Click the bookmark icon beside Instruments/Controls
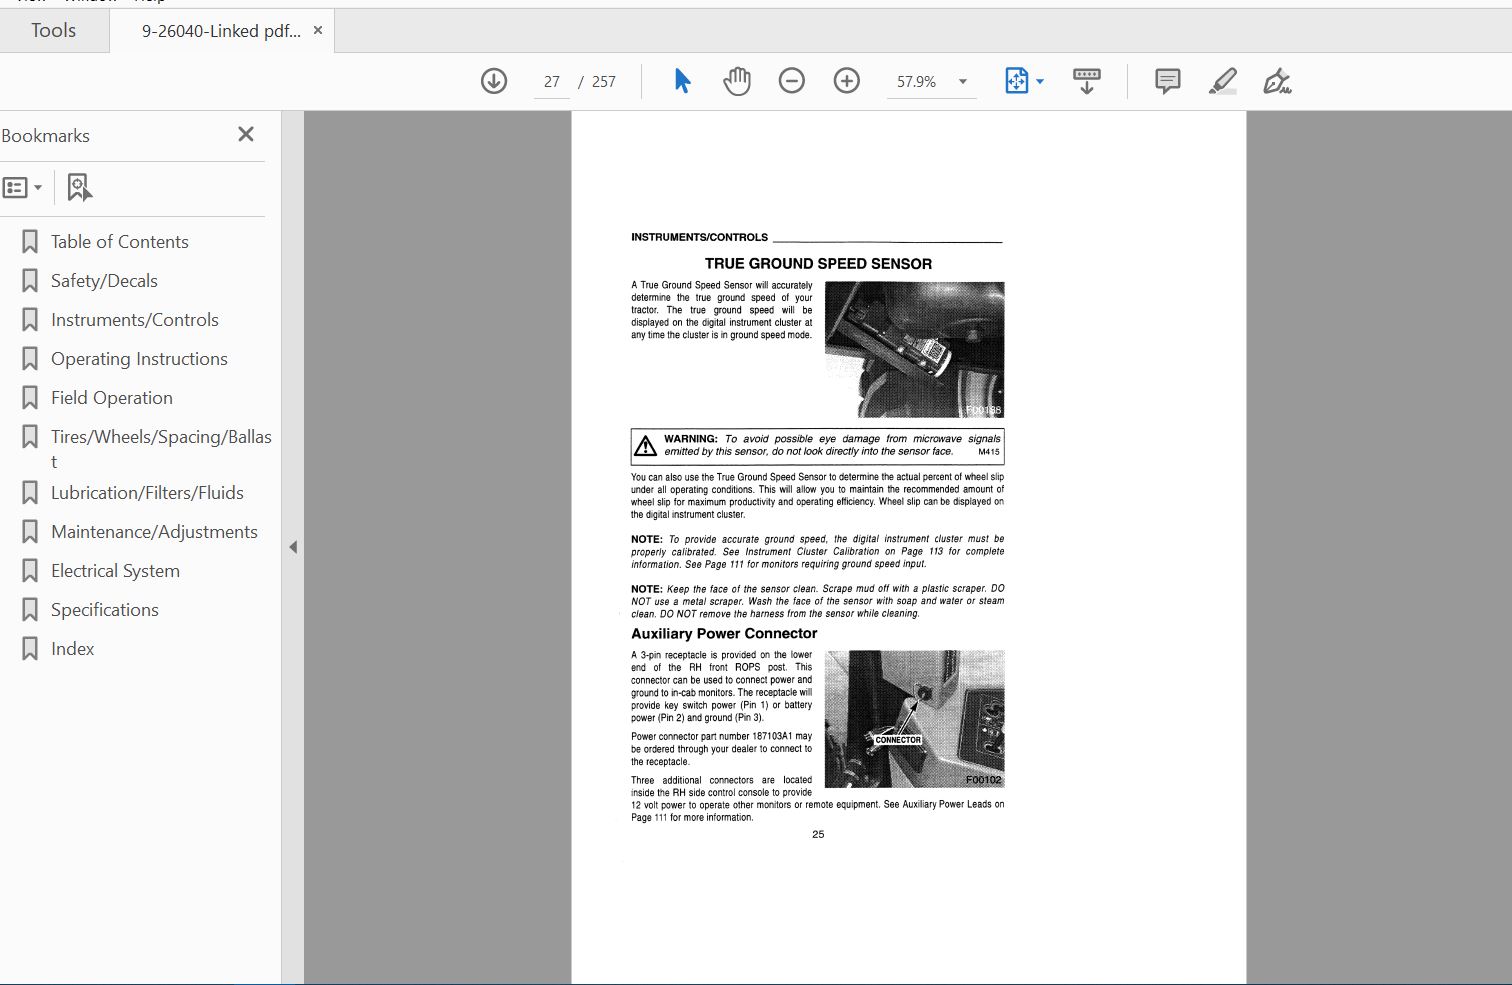Image resolution: width=1512 pixels, height=985 pixels. point(30,320)
